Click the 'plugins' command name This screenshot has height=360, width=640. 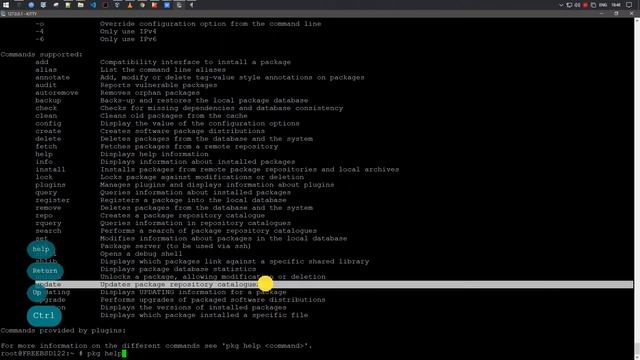50,185
